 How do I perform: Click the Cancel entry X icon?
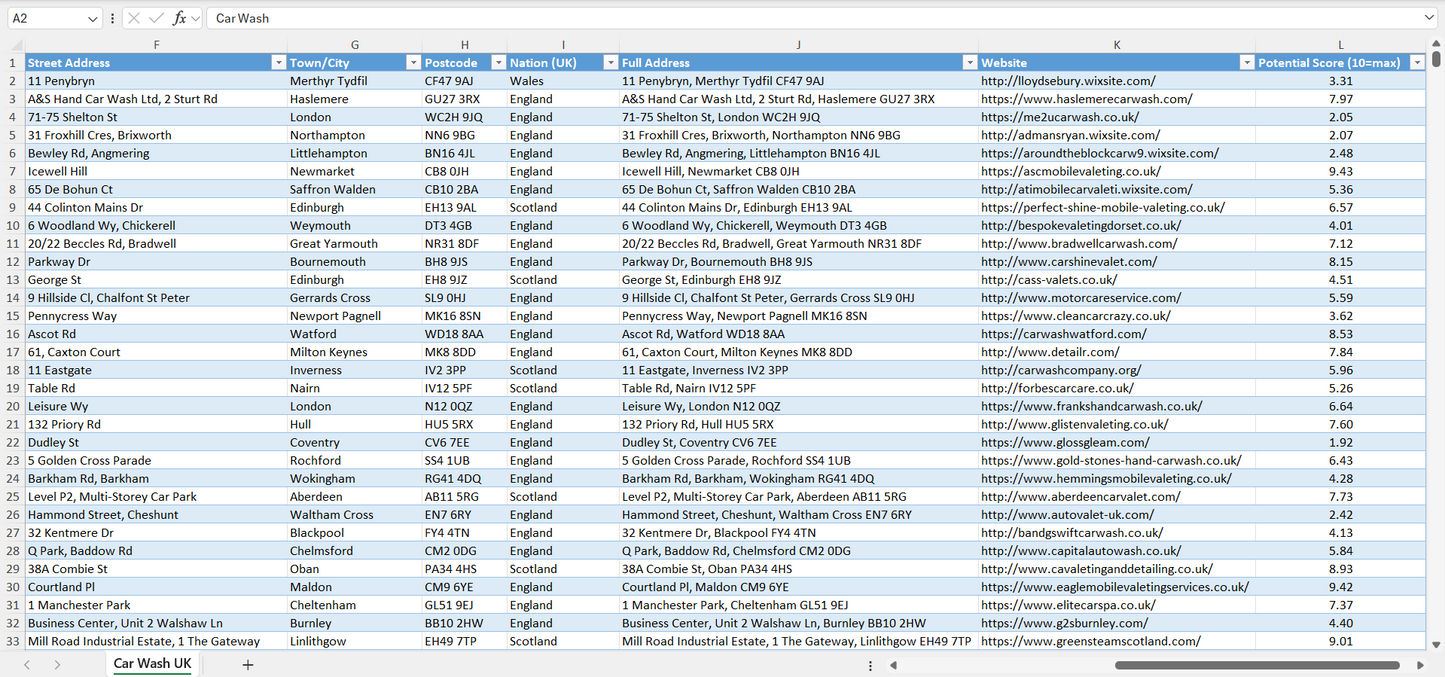click(134, 18)
